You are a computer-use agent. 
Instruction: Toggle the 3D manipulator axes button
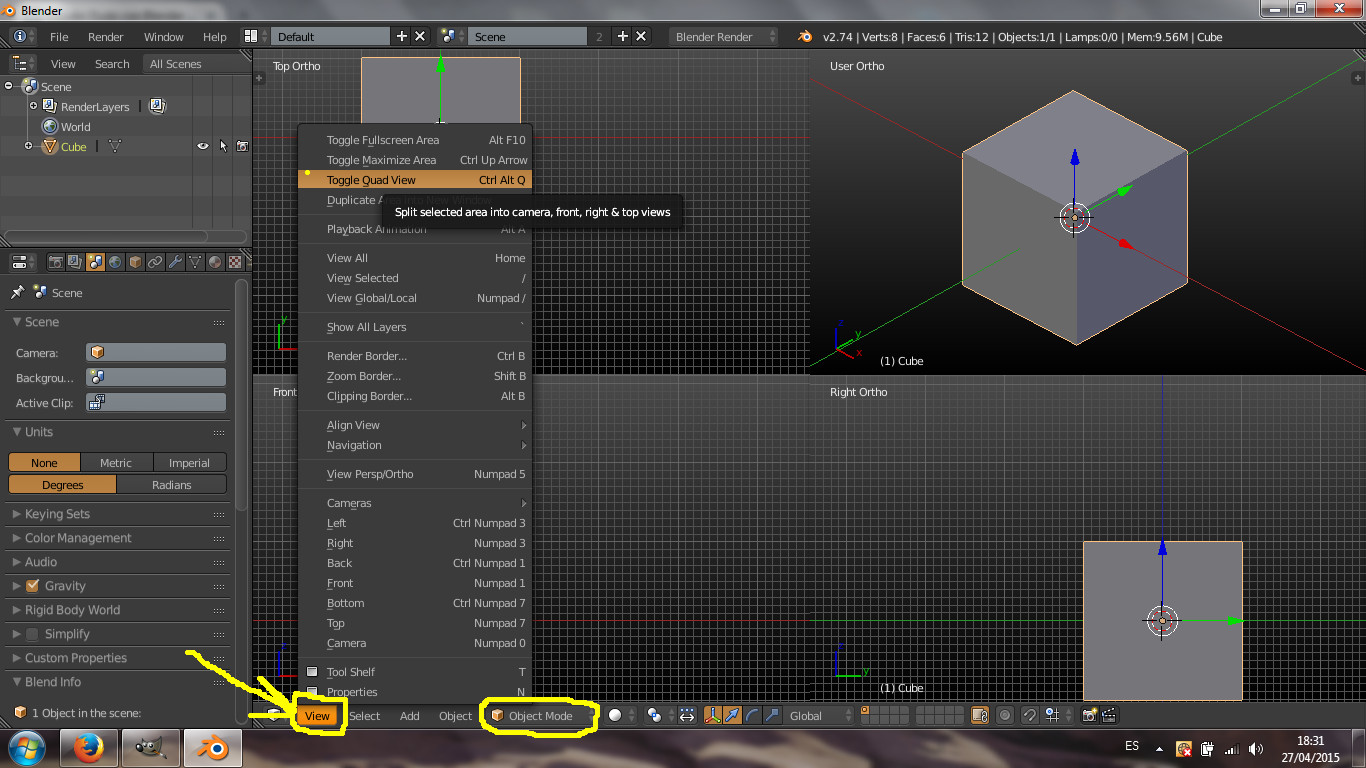click(x=713, y=715)
